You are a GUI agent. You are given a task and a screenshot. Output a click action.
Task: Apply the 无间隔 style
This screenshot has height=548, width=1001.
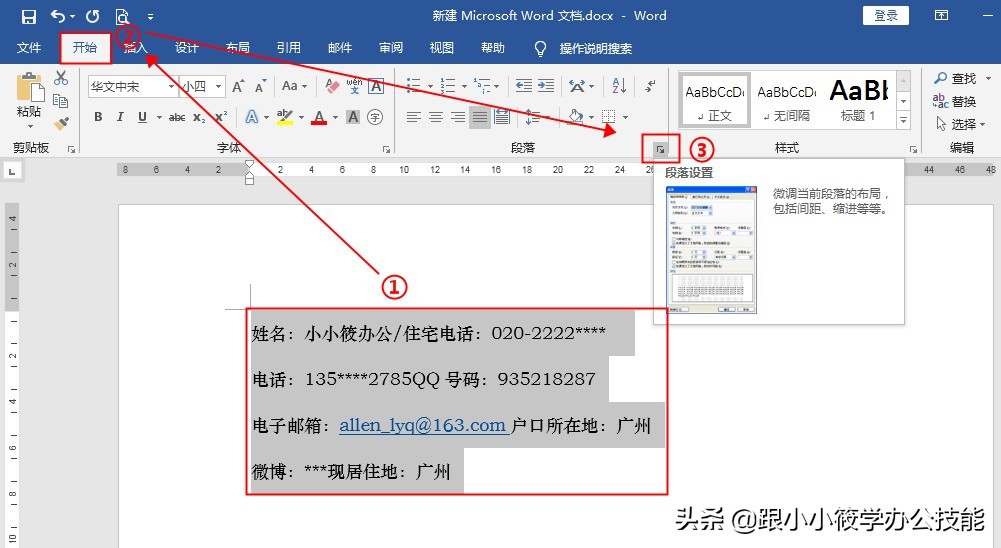click(786, 101)
